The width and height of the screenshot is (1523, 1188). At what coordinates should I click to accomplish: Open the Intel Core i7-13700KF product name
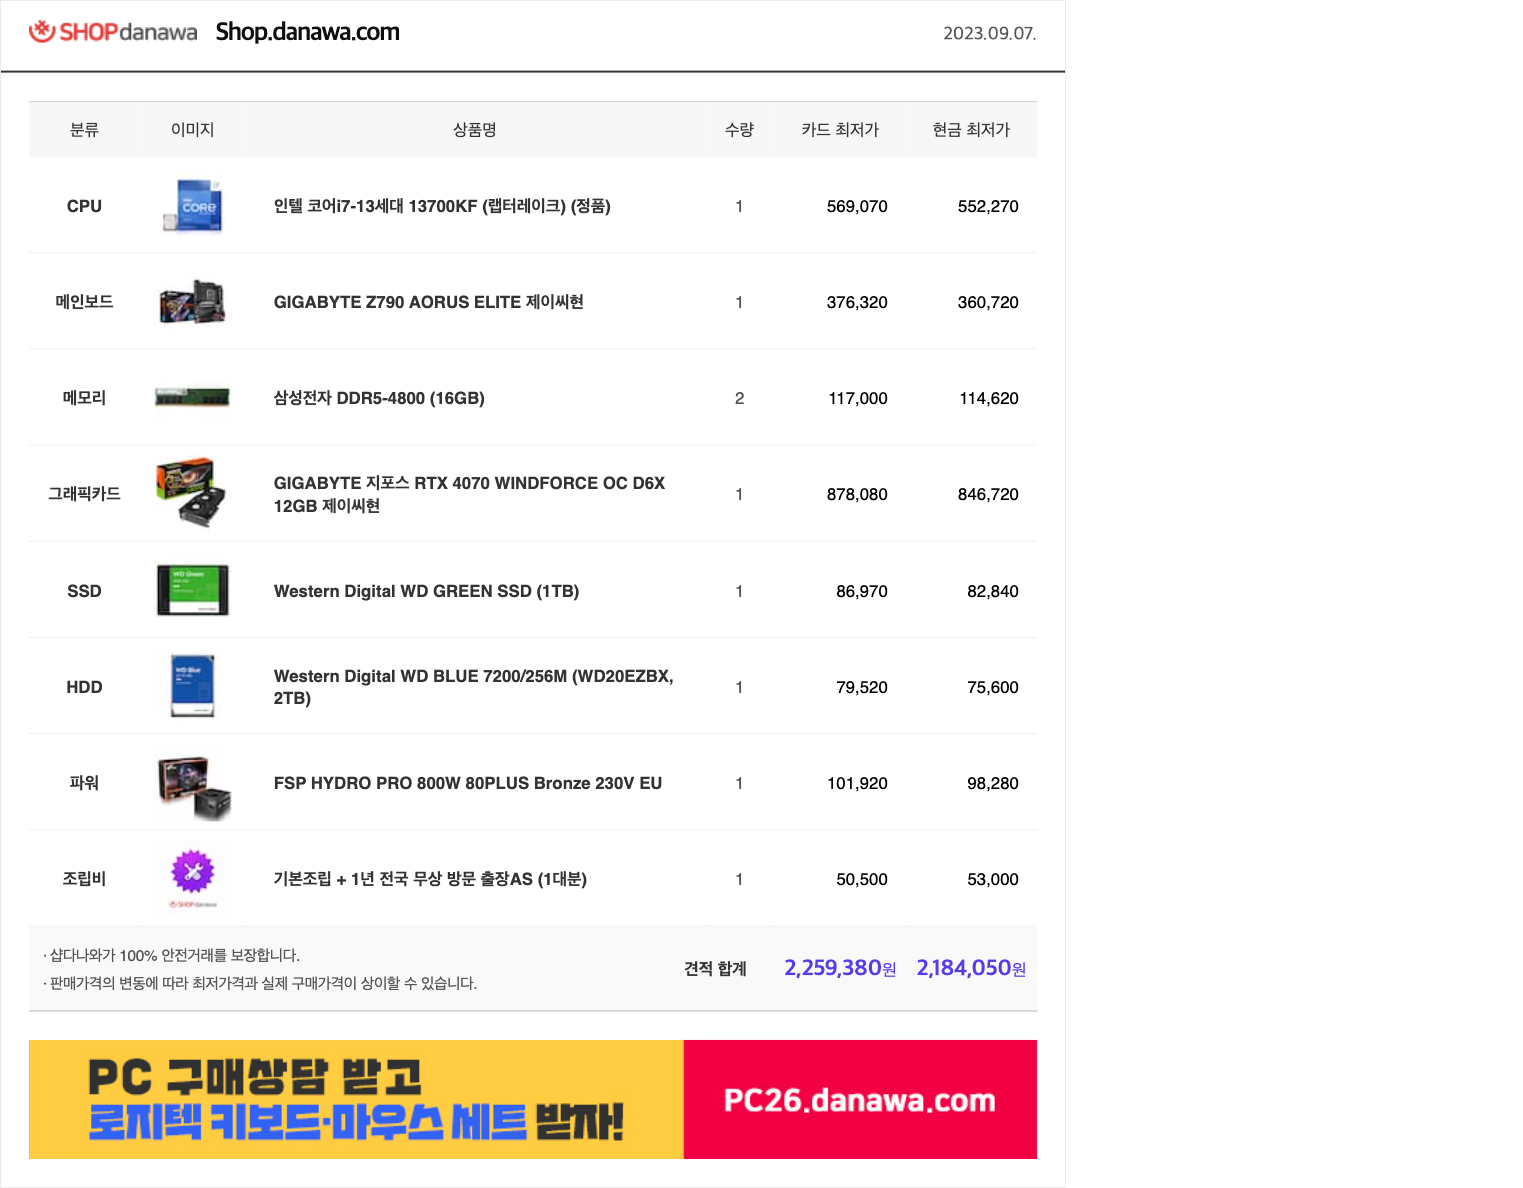(x=442, y=206)
